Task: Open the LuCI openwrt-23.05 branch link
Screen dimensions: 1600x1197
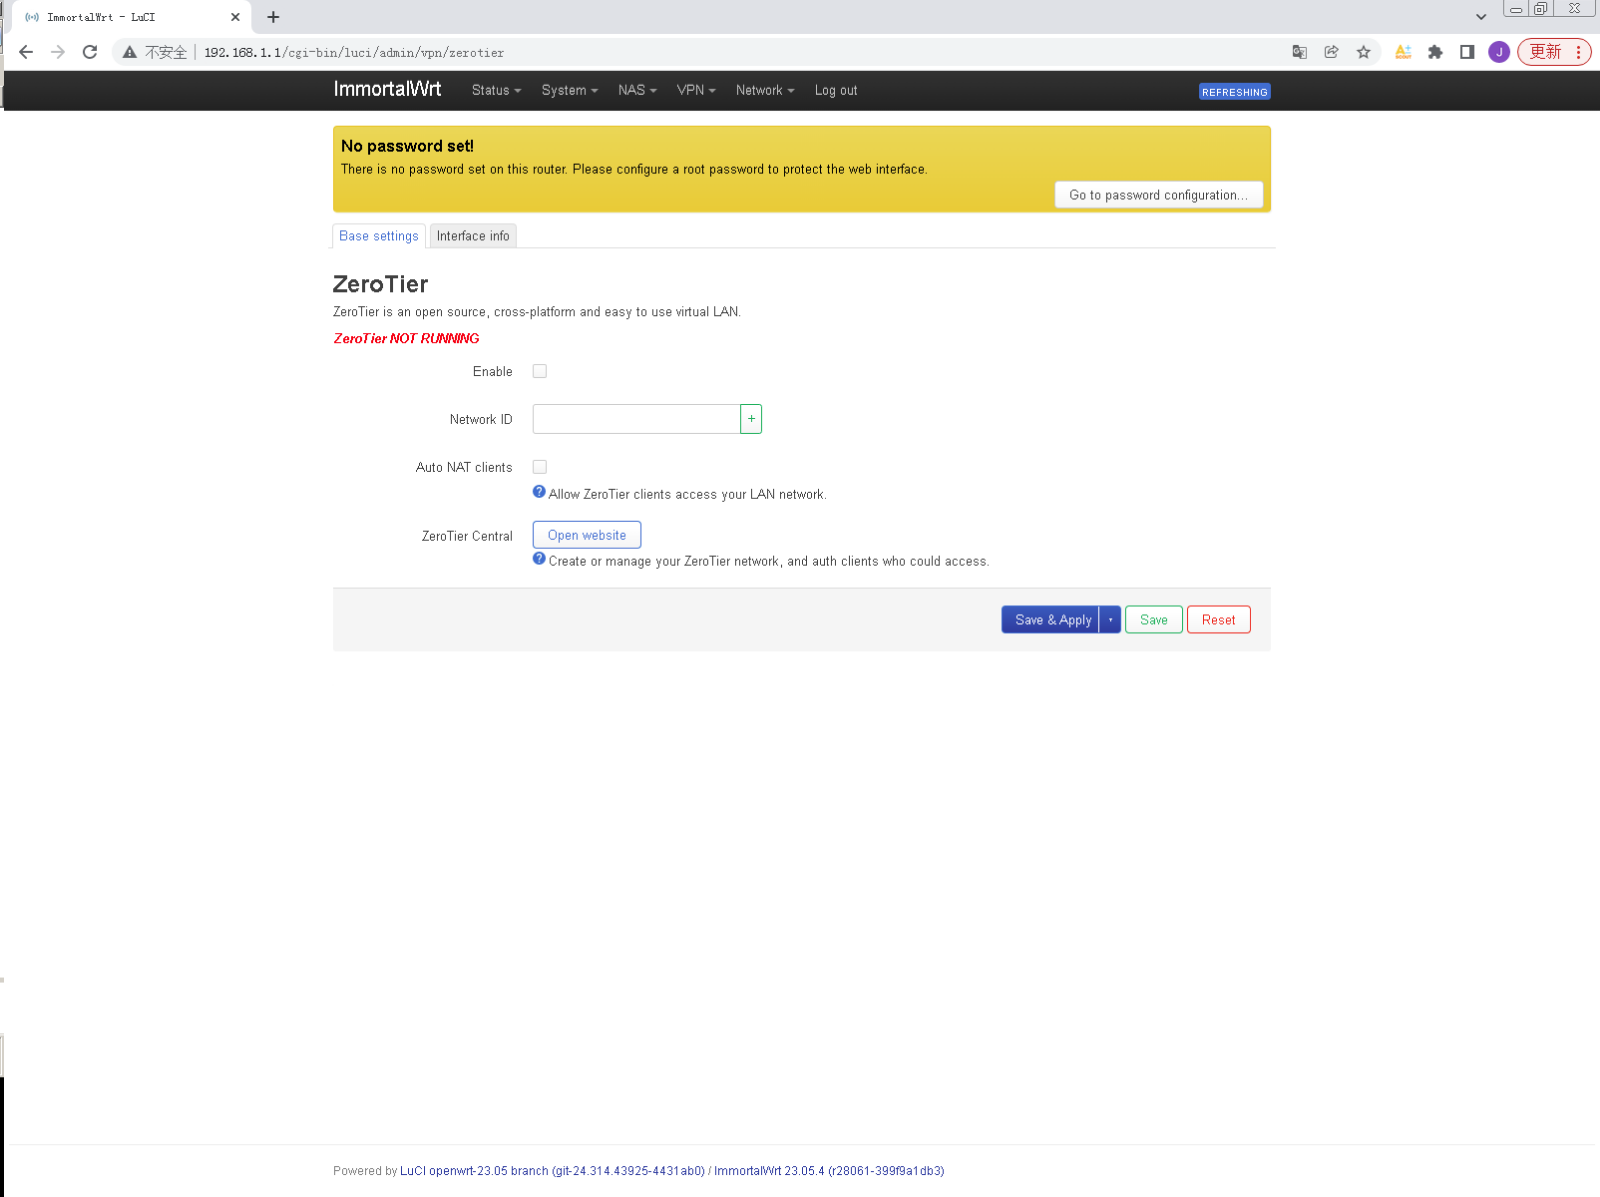Action: tap(552, 1171)
